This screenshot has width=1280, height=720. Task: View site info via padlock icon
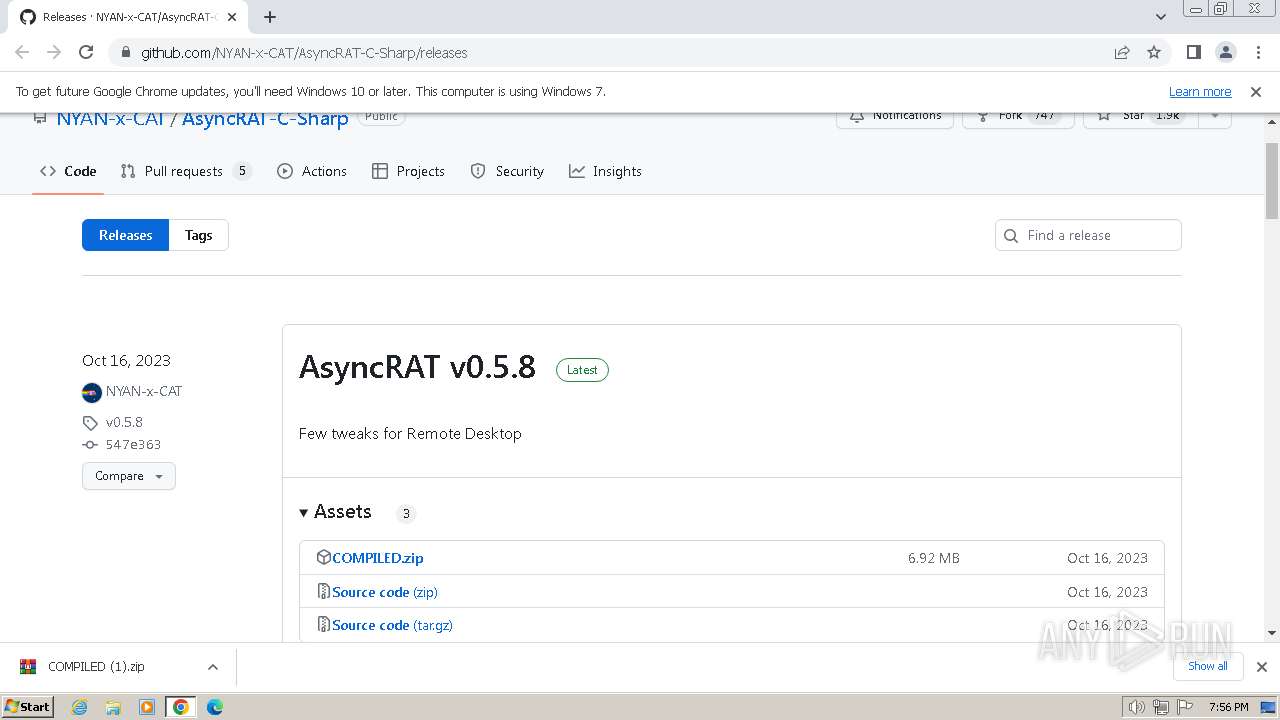[125, 52]
